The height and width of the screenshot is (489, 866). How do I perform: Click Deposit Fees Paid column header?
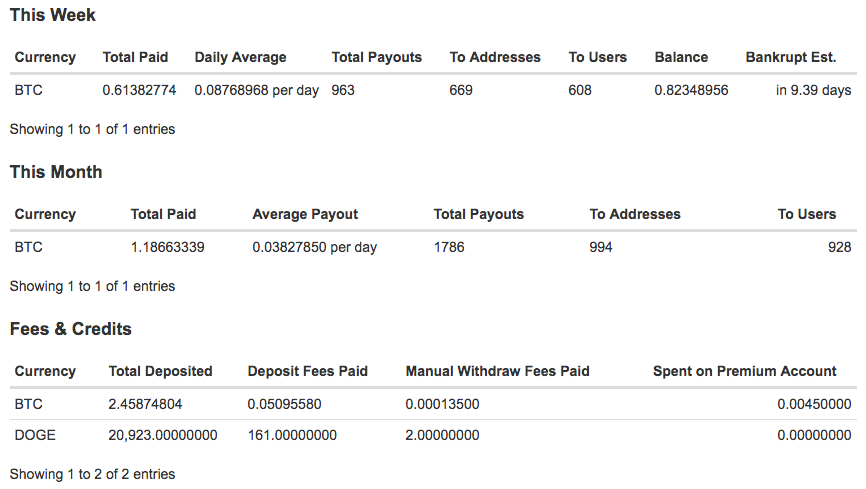coord(307,371)
